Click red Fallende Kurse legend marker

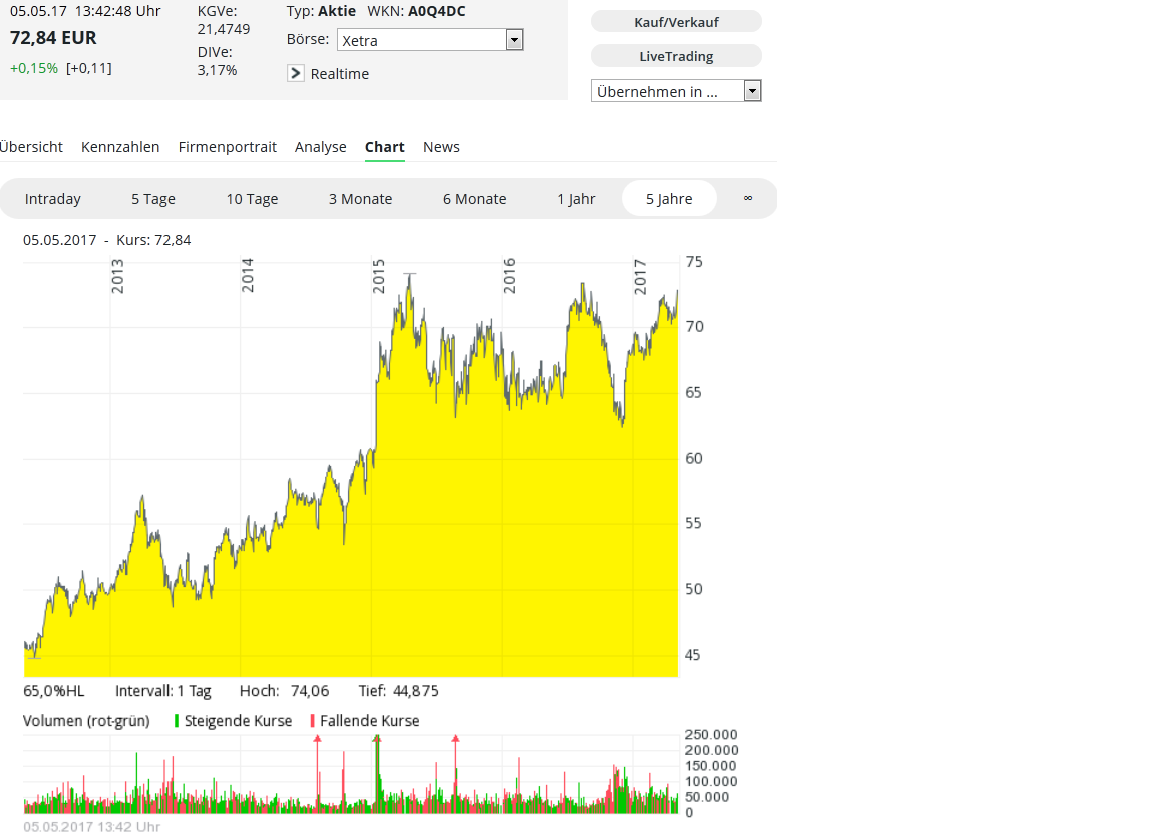point(313,721)
